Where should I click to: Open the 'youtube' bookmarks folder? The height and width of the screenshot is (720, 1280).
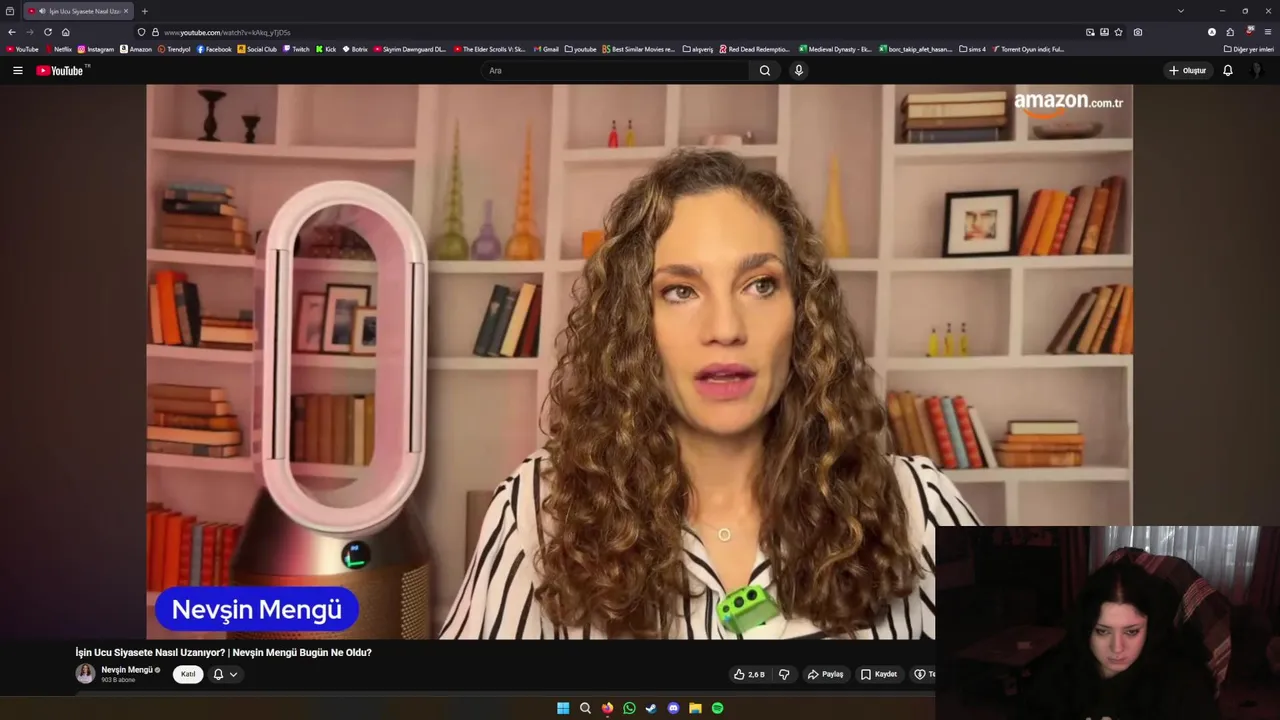(580, 49)
